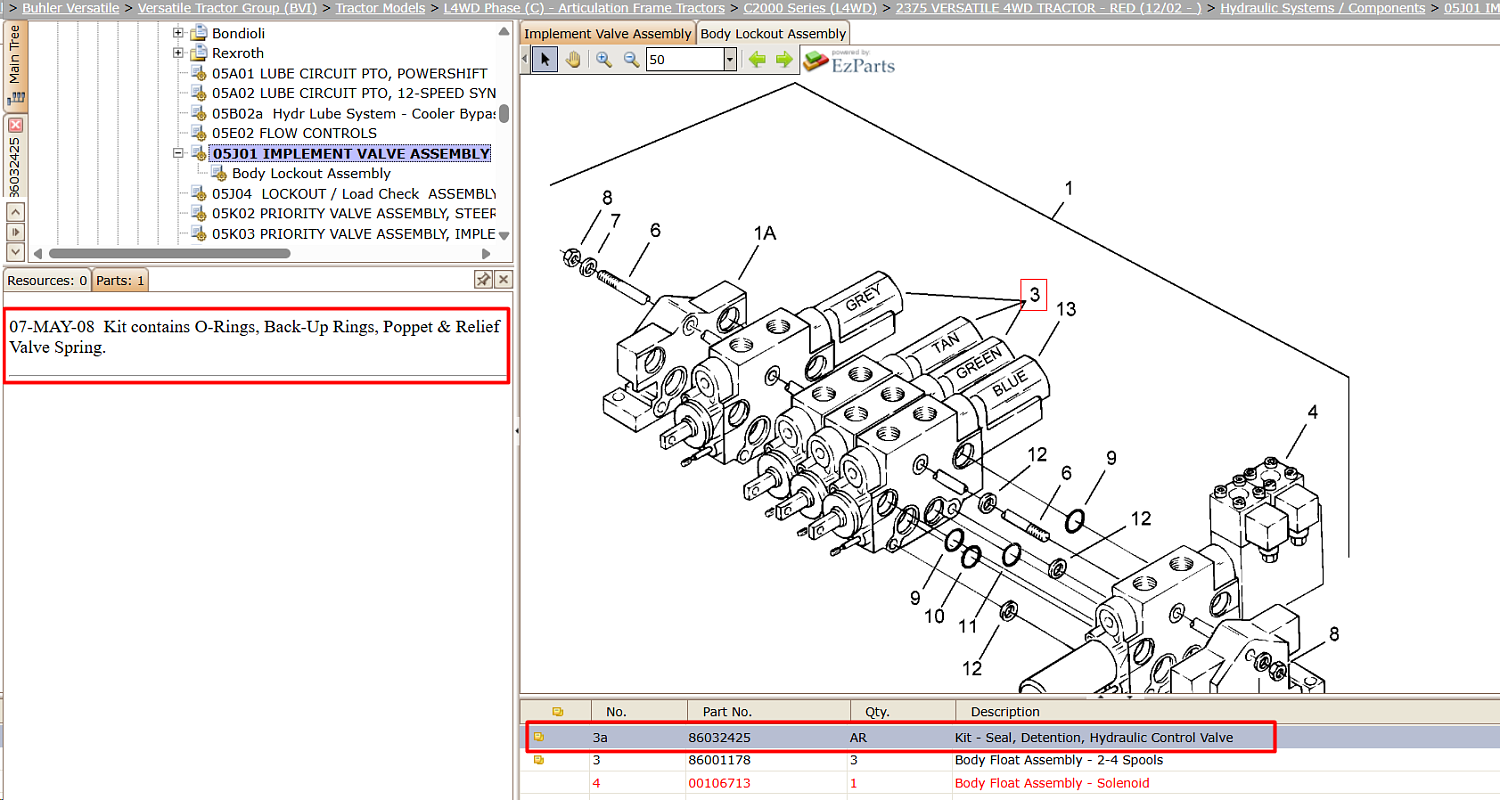Select the 05A01 LUBE CIRCUIT PTO, POWERSHIFT item
This screenshot has width=1500, height=800.
[x=350, y=73]
